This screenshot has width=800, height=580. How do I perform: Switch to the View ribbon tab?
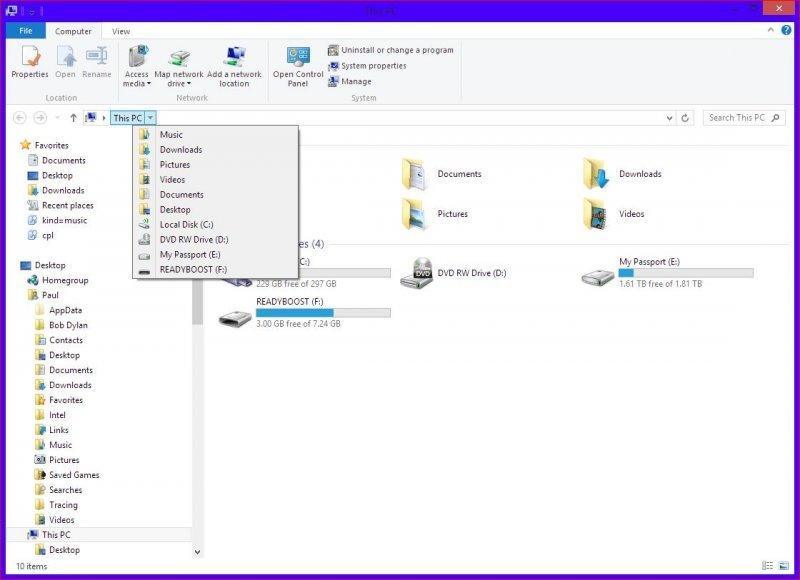click(x=121, y=32)
